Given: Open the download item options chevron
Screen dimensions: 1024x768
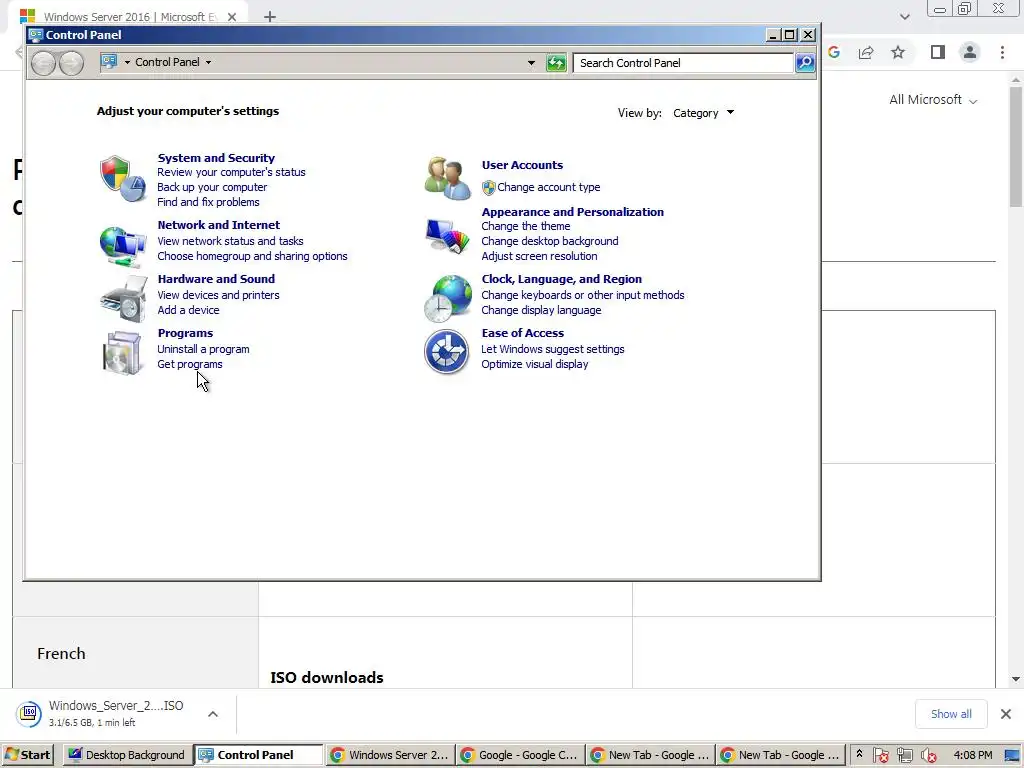Looking at the screenshot, I should point(213,714).
